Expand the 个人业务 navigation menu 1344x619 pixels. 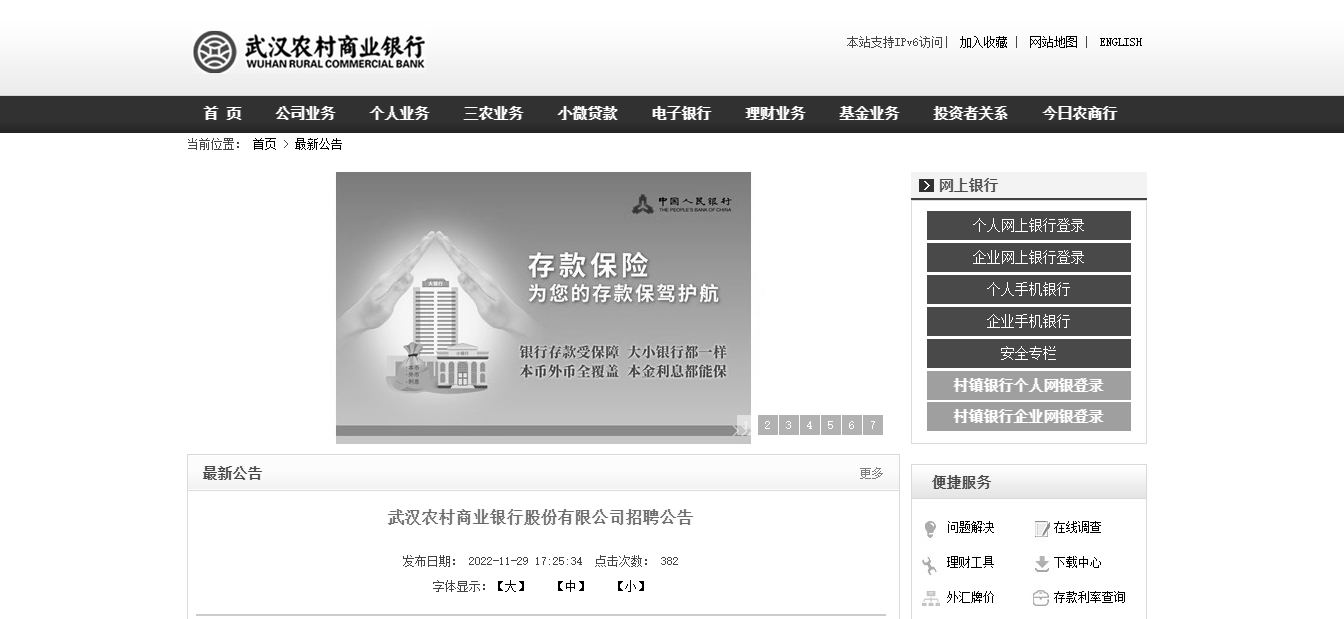(399, 114)
